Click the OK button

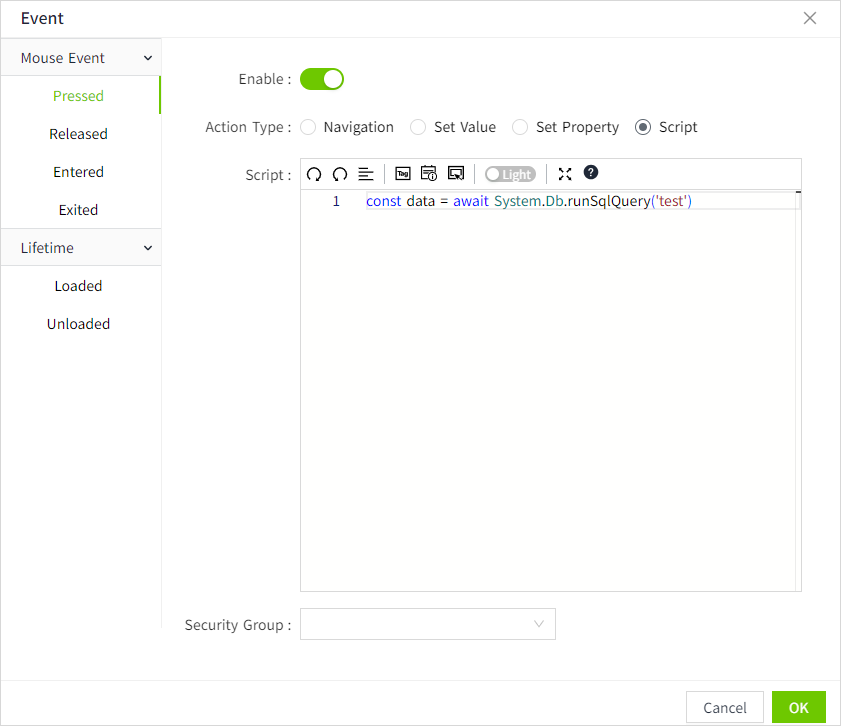pyautogui.click(x=798, y=708)
